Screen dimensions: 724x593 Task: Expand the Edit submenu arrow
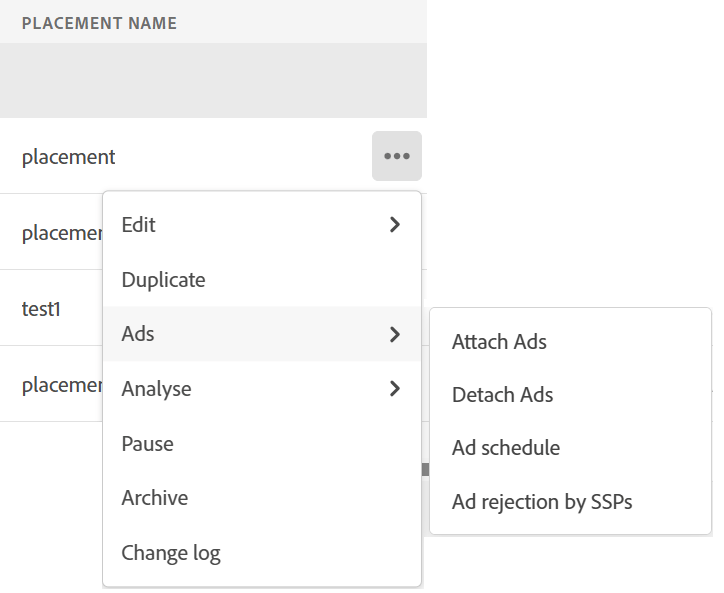395,225
